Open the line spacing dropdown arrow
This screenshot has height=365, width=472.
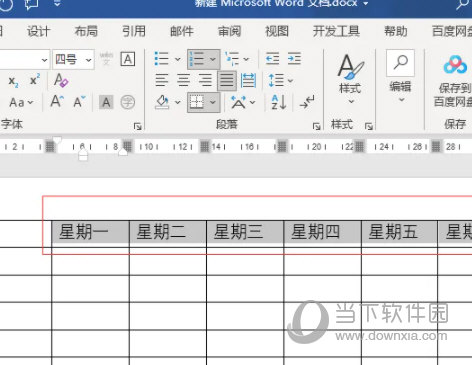pyautogui.click(x=290, y=81)
